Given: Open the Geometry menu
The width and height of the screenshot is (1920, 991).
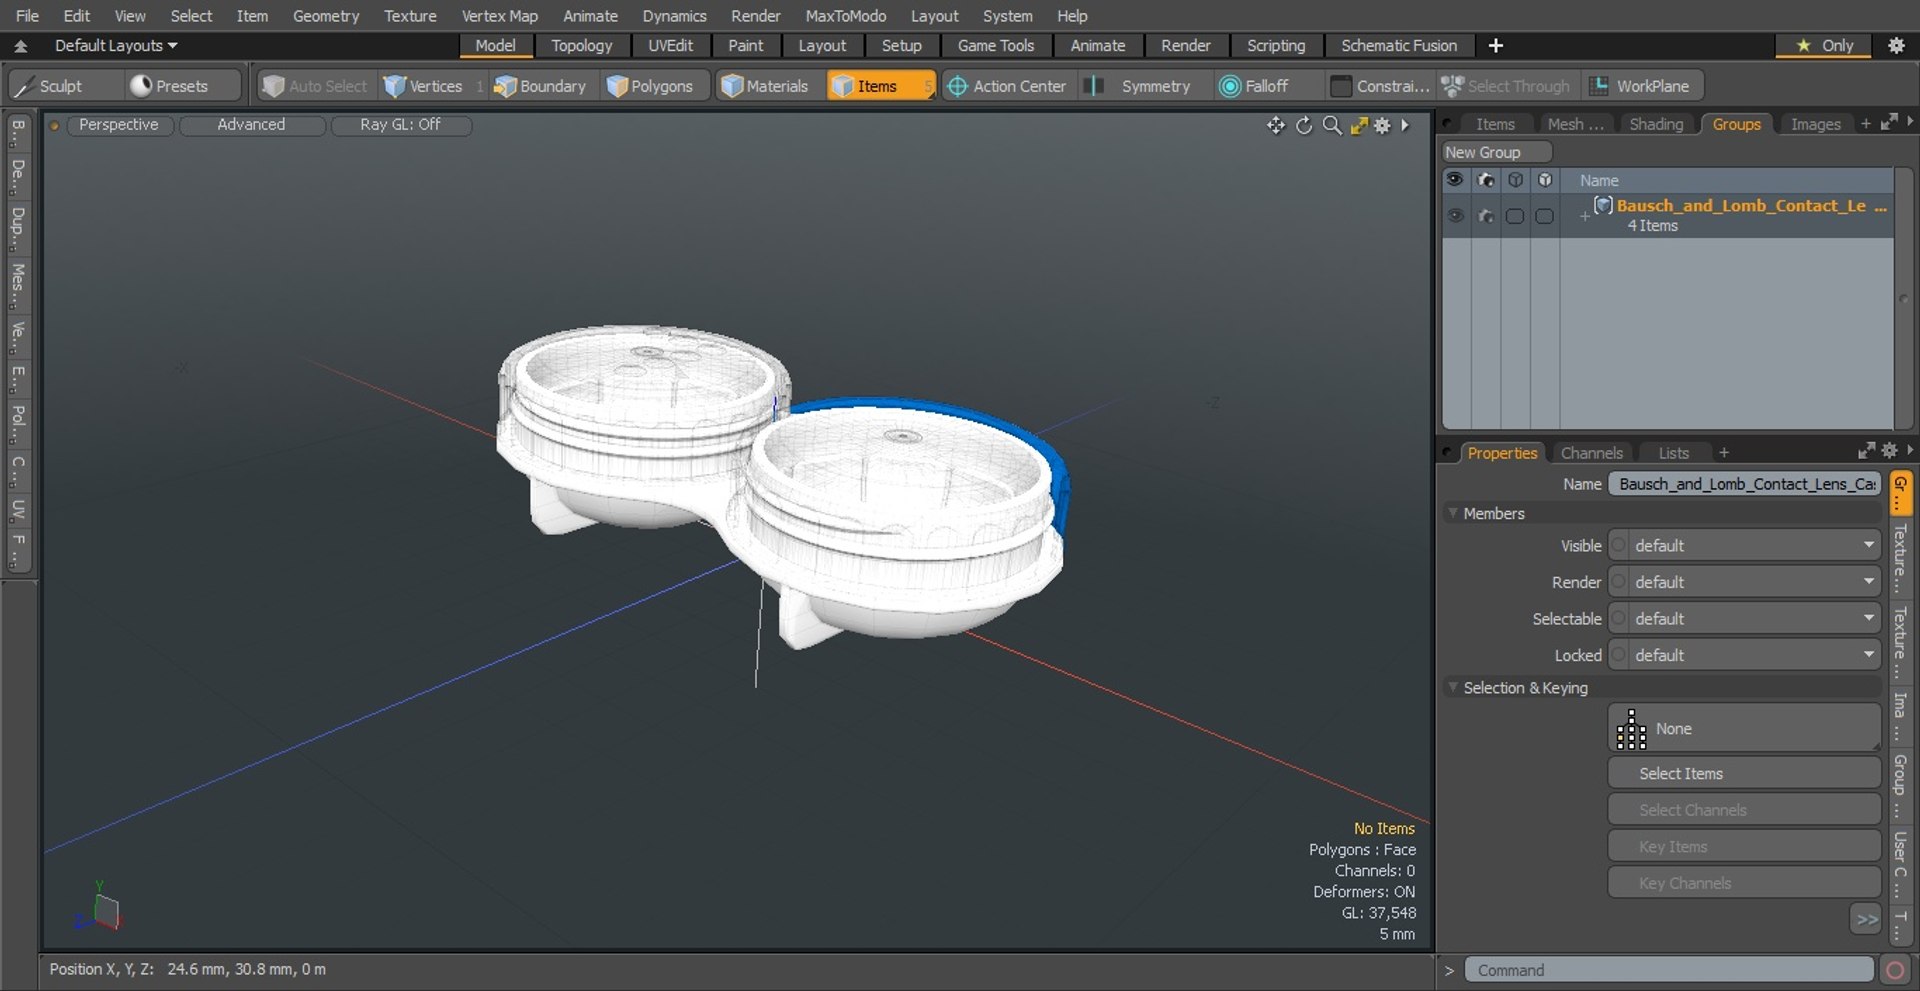Looking at the screenshot, I should tap(325, 16).
